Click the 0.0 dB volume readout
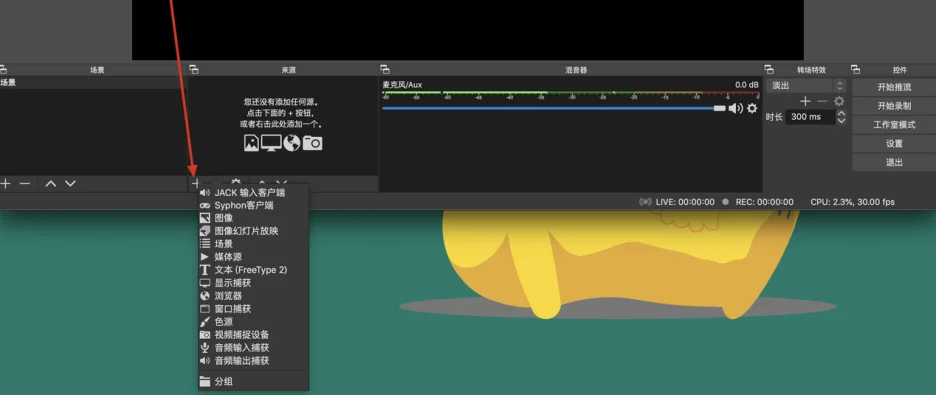The width and height of the screenshot is (936, 395). [747, 85]
